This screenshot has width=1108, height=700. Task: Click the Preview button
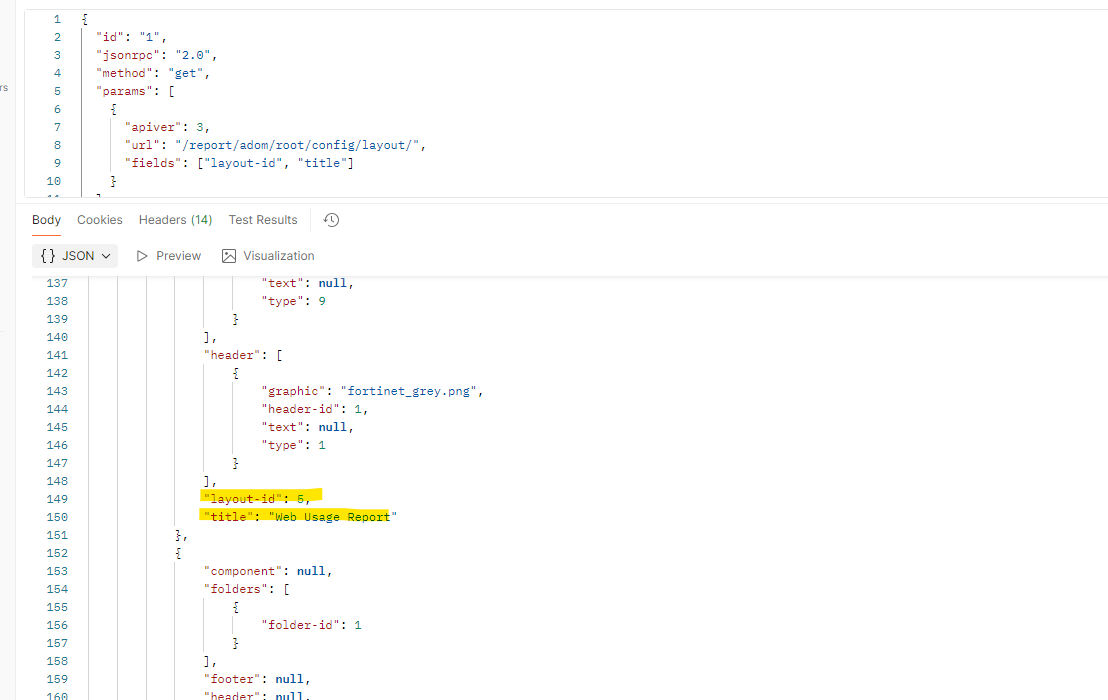click(169, 256)
